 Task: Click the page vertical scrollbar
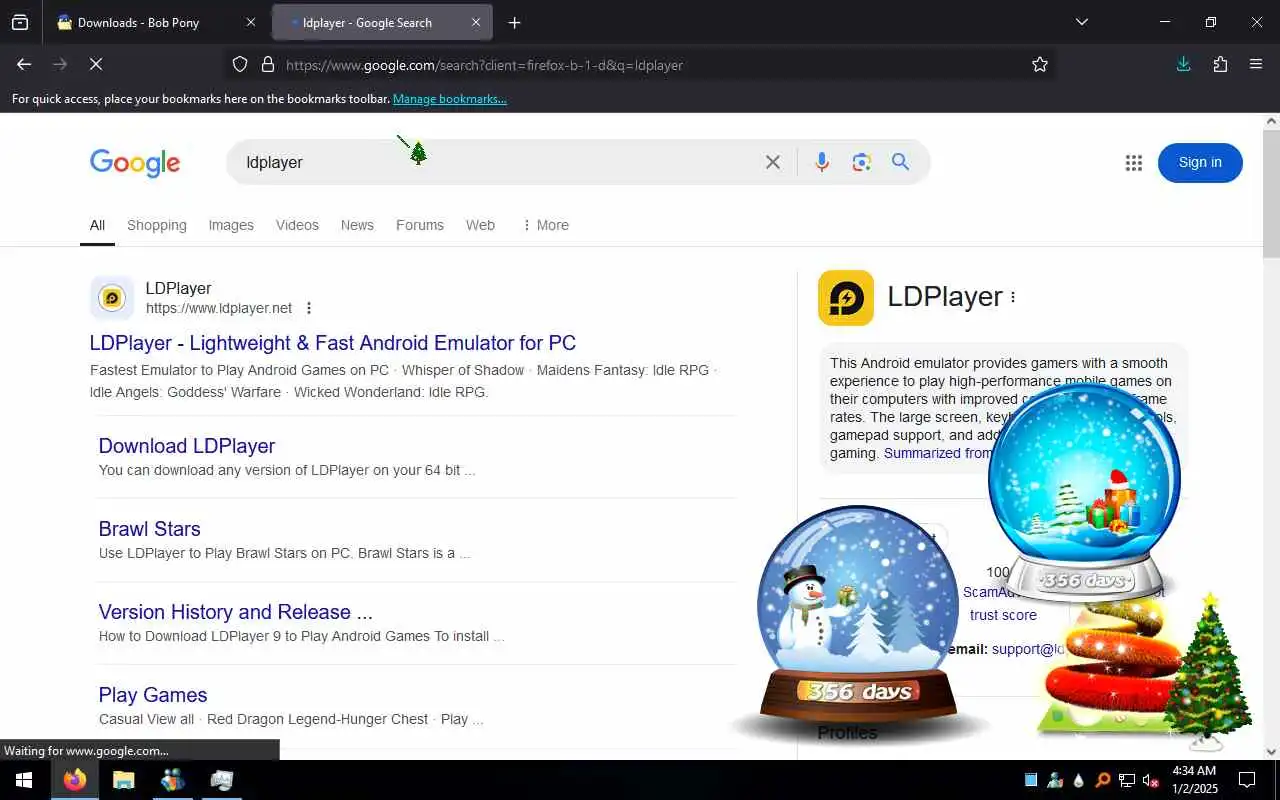[1271, 194]
